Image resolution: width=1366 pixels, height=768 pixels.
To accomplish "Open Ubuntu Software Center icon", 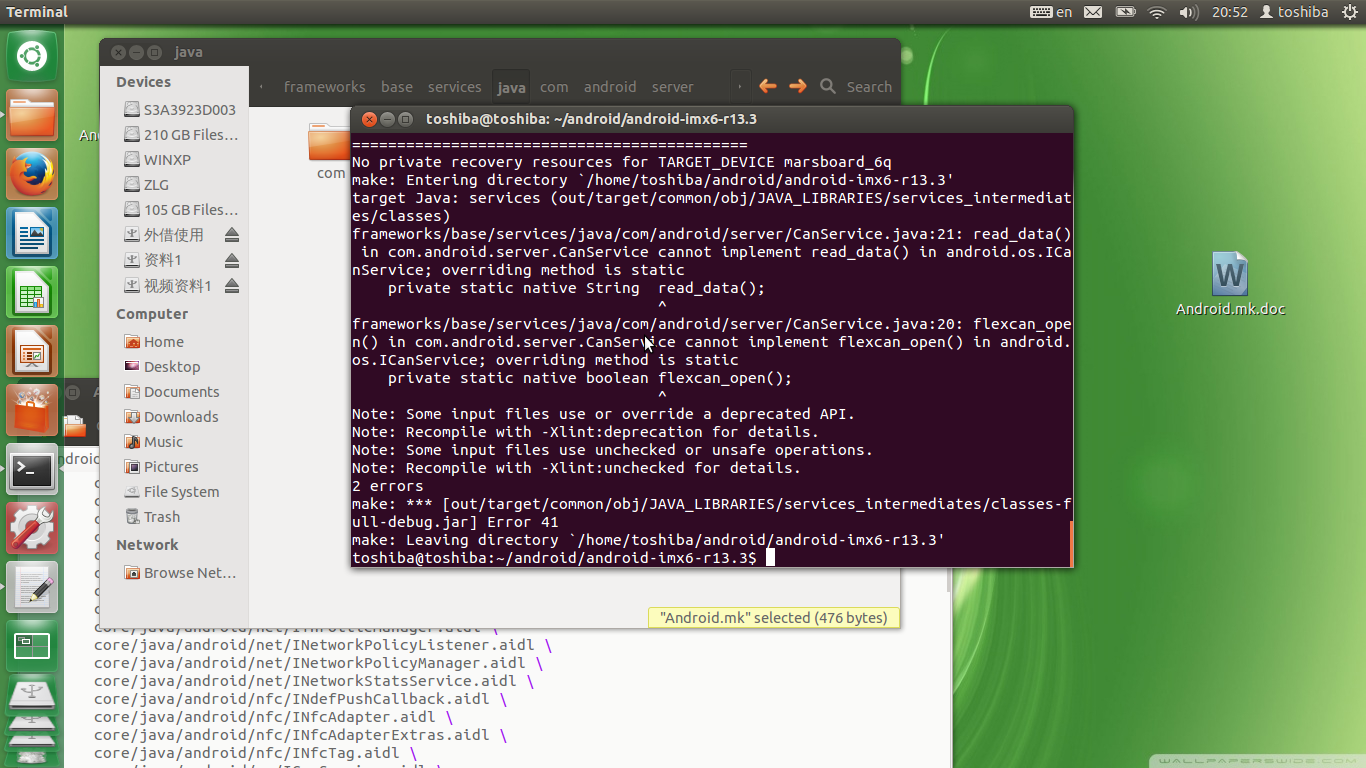I will [32, 410].
